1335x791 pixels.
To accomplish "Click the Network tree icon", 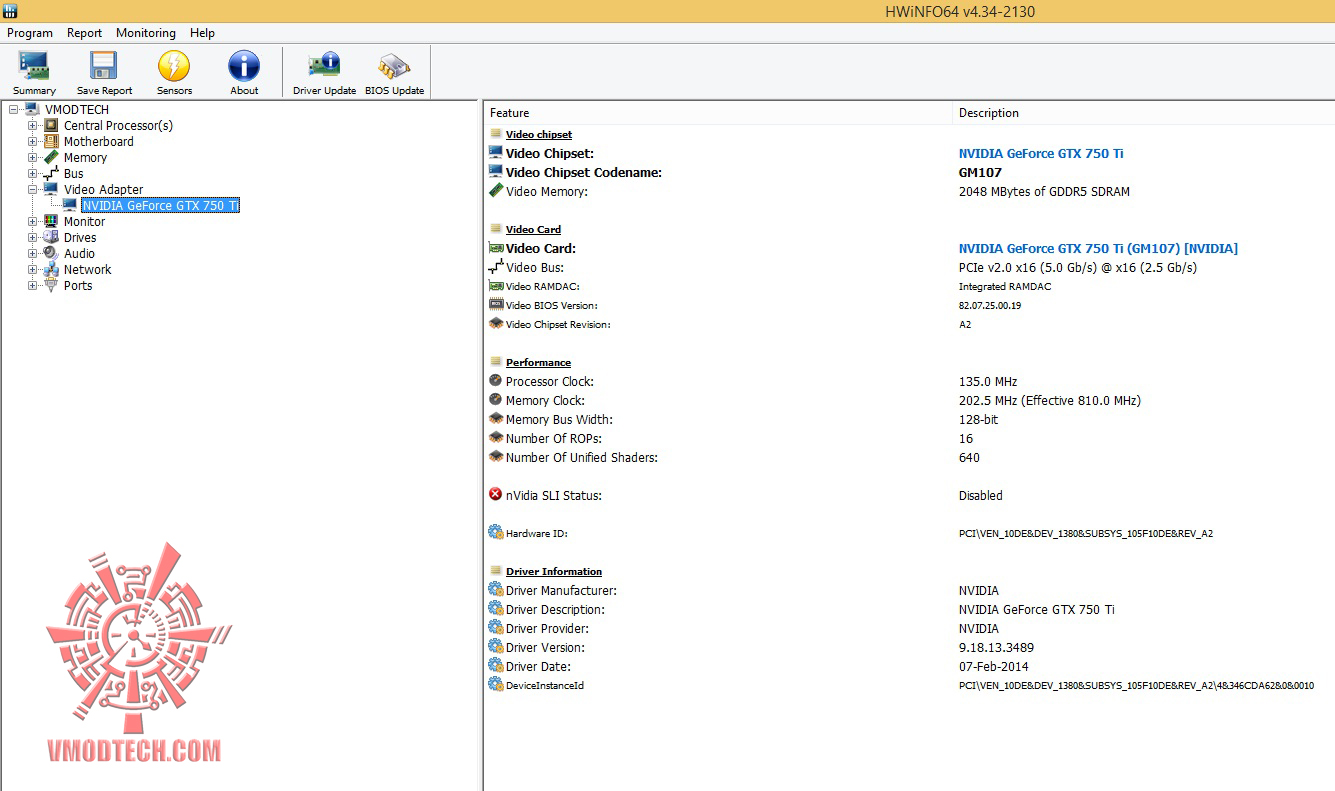I will click(52, 269).
